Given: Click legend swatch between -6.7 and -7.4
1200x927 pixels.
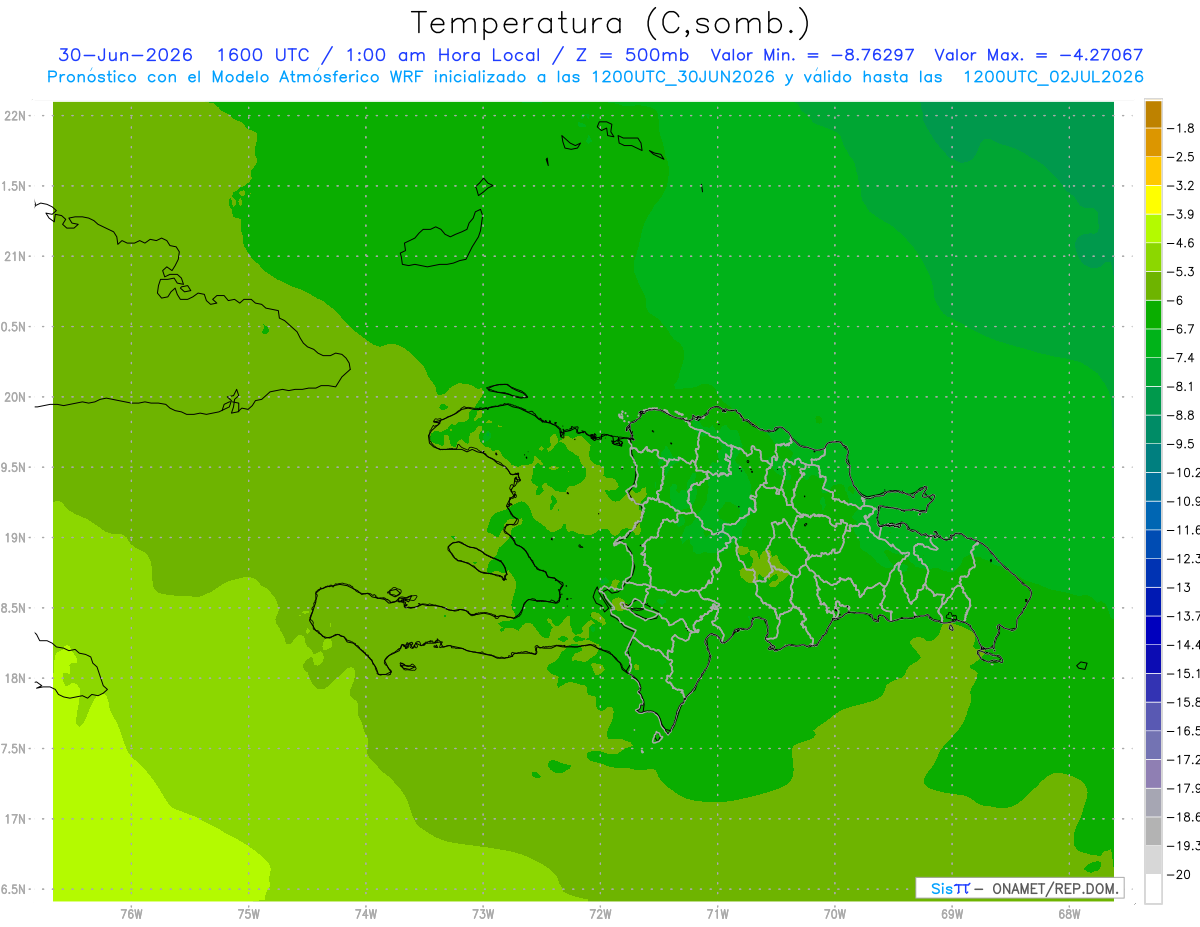Looking at the screenshot, I should click(x=1153, y=344).
